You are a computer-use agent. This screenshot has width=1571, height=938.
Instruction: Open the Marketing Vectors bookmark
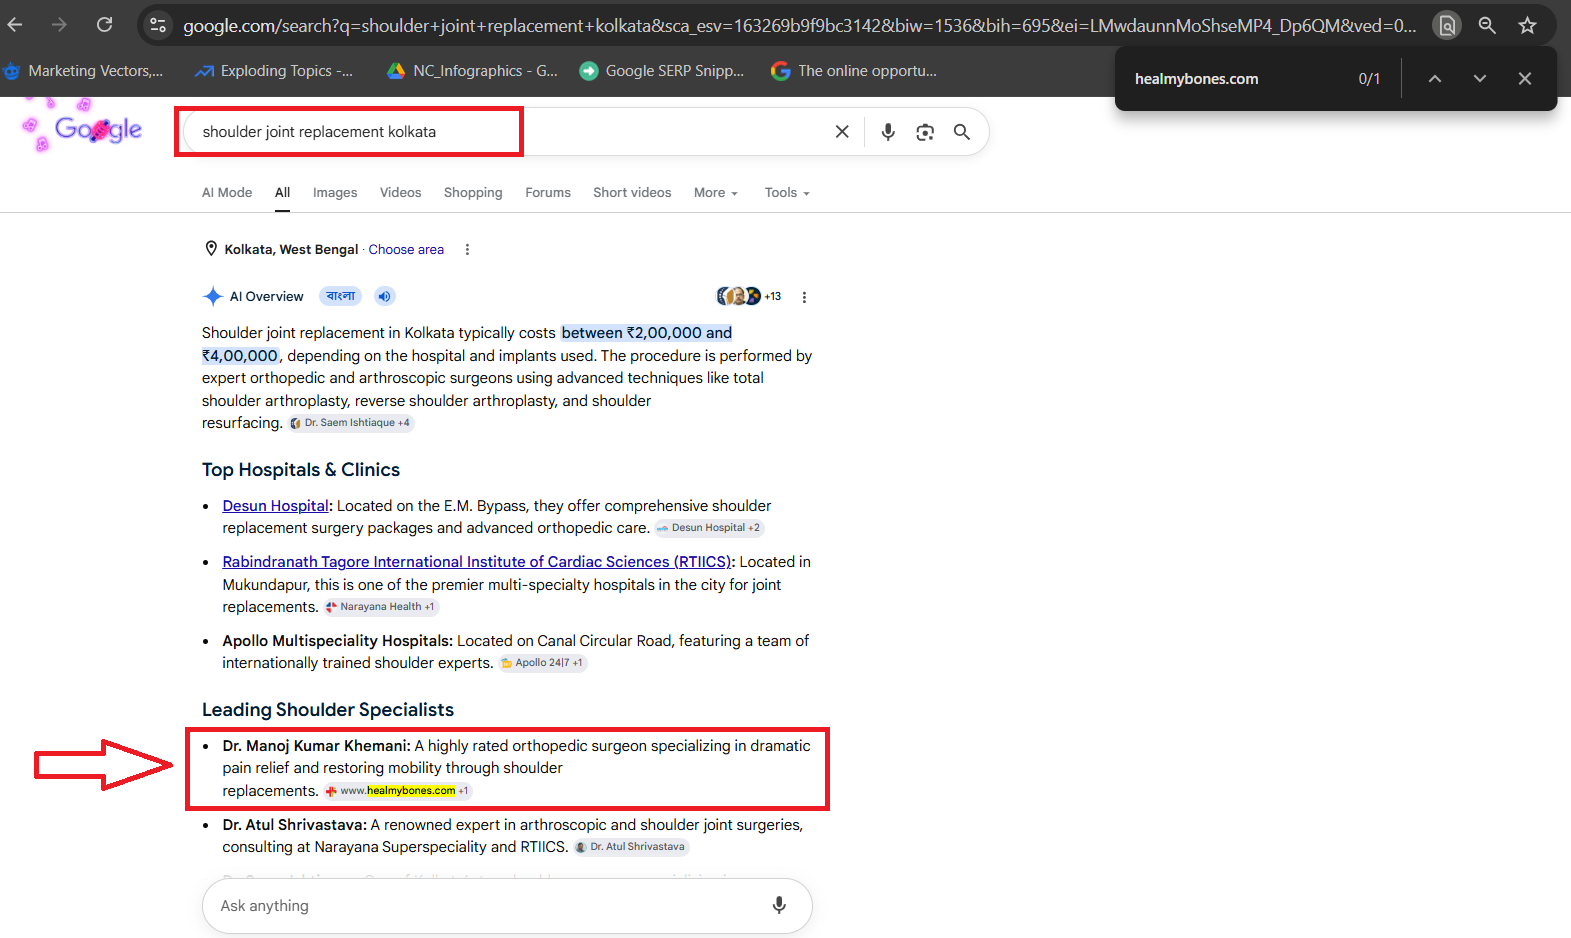[x=84, y=71]
